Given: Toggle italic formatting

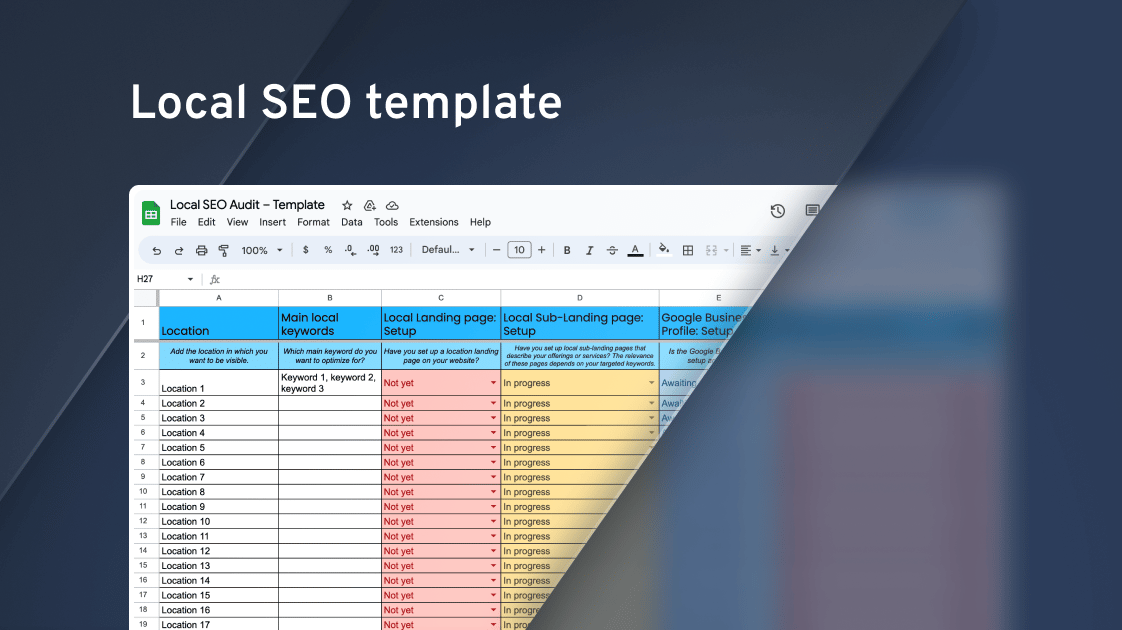Looking at the screenshot, I should (x=590, y=251).
